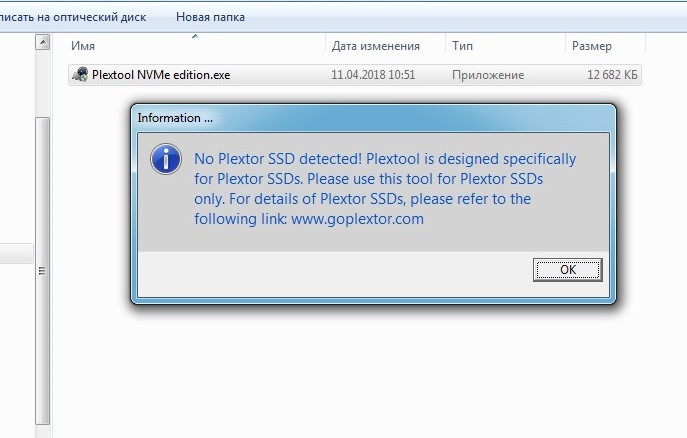This screenshot has height=438, width=687.
Task: Click the highlighted item in the left navigation pane
Action: point(15,254)
